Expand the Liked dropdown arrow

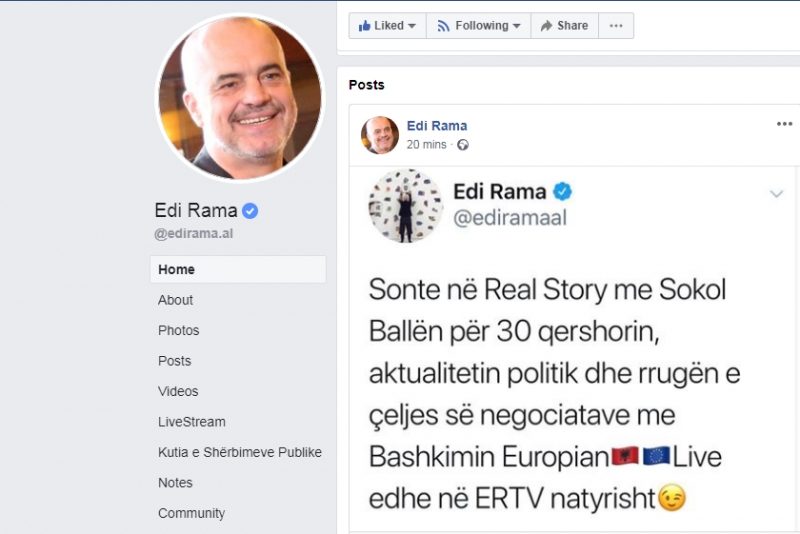[x=412, y=26]
